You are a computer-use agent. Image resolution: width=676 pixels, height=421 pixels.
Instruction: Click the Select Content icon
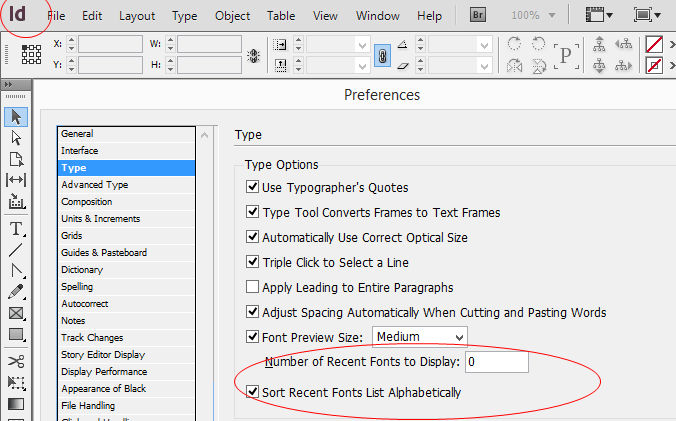[599, 66]
